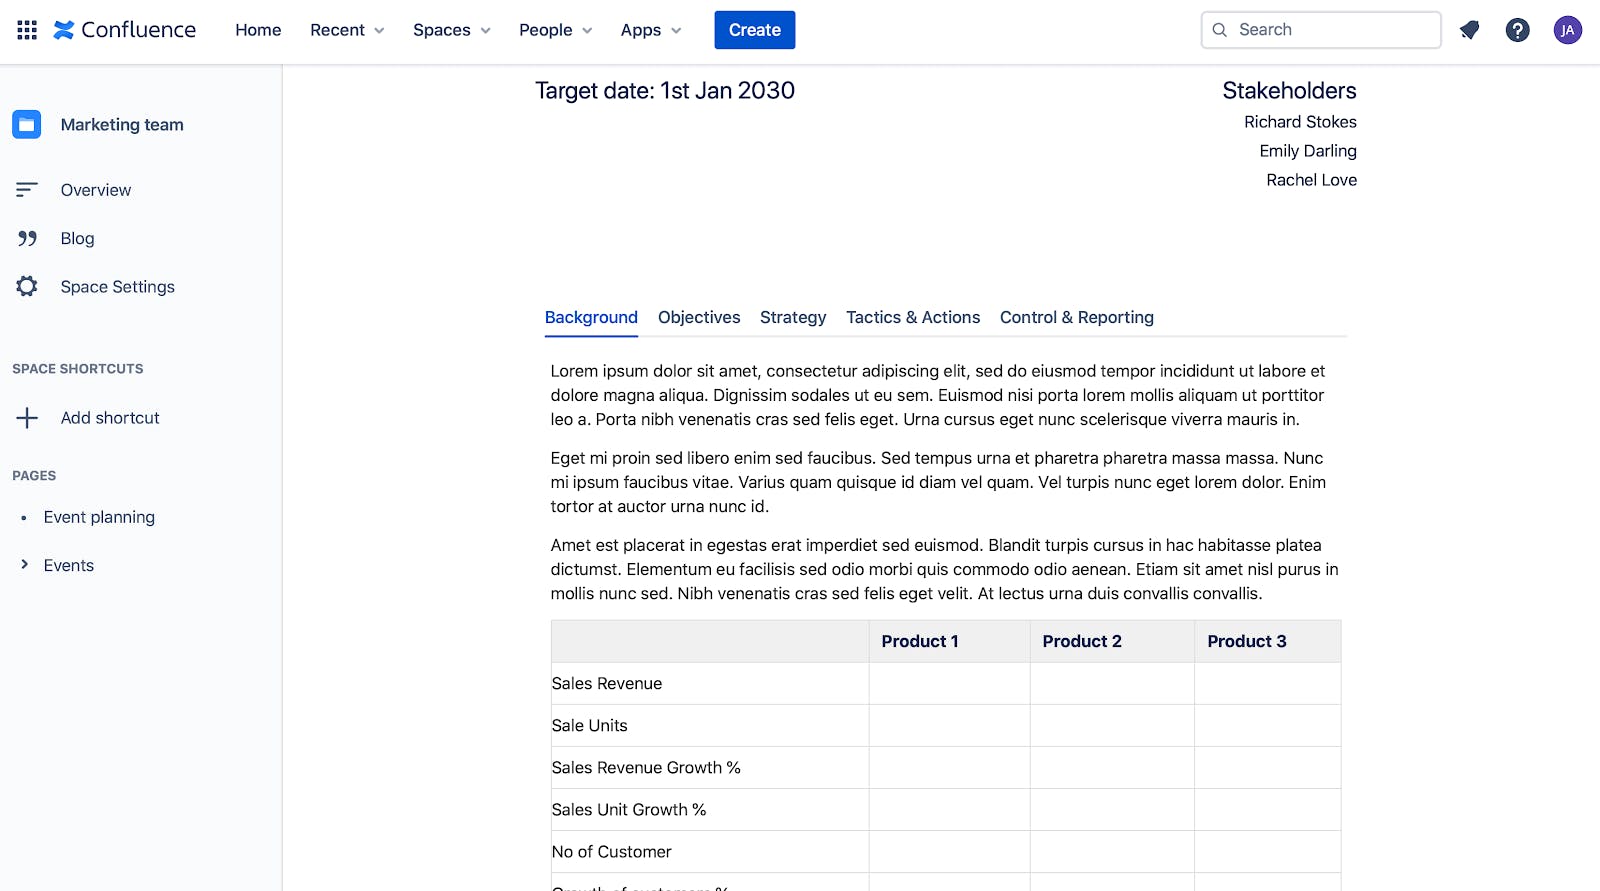The width and height of the screenshot is (1600, 891).
Task: Click into the Search field
Action: tap(1321, 30)
